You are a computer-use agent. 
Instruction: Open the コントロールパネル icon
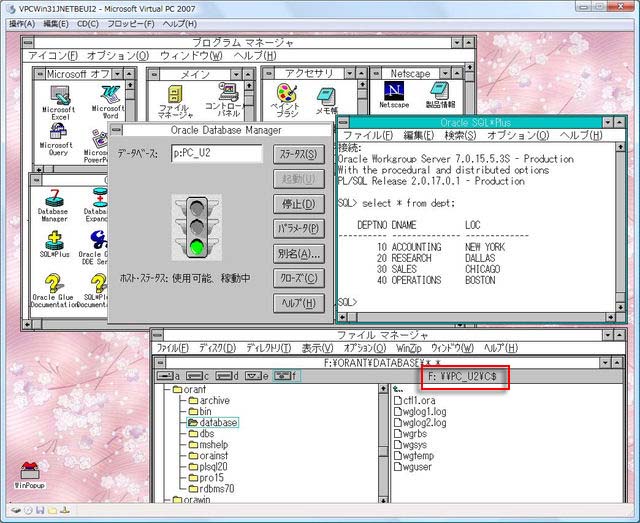click(227, 100)
